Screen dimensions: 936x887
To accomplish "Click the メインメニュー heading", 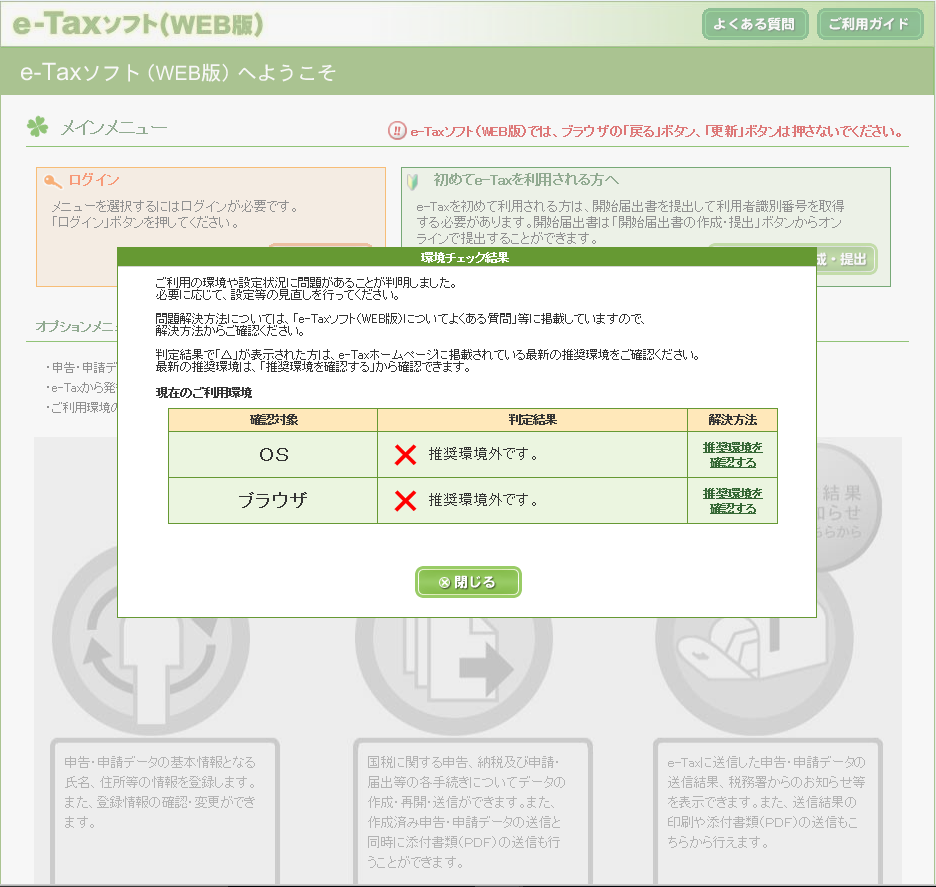I will point(113,127).
